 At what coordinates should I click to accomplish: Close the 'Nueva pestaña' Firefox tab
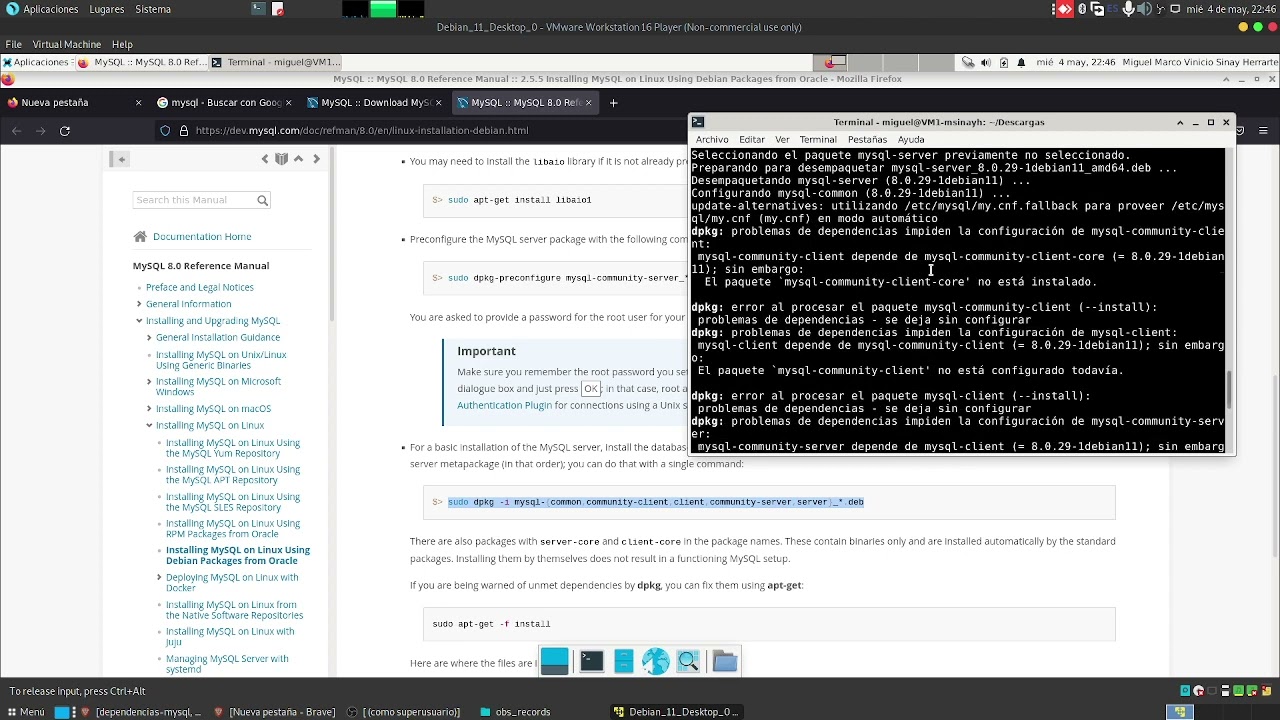click(x=138, y=102)
